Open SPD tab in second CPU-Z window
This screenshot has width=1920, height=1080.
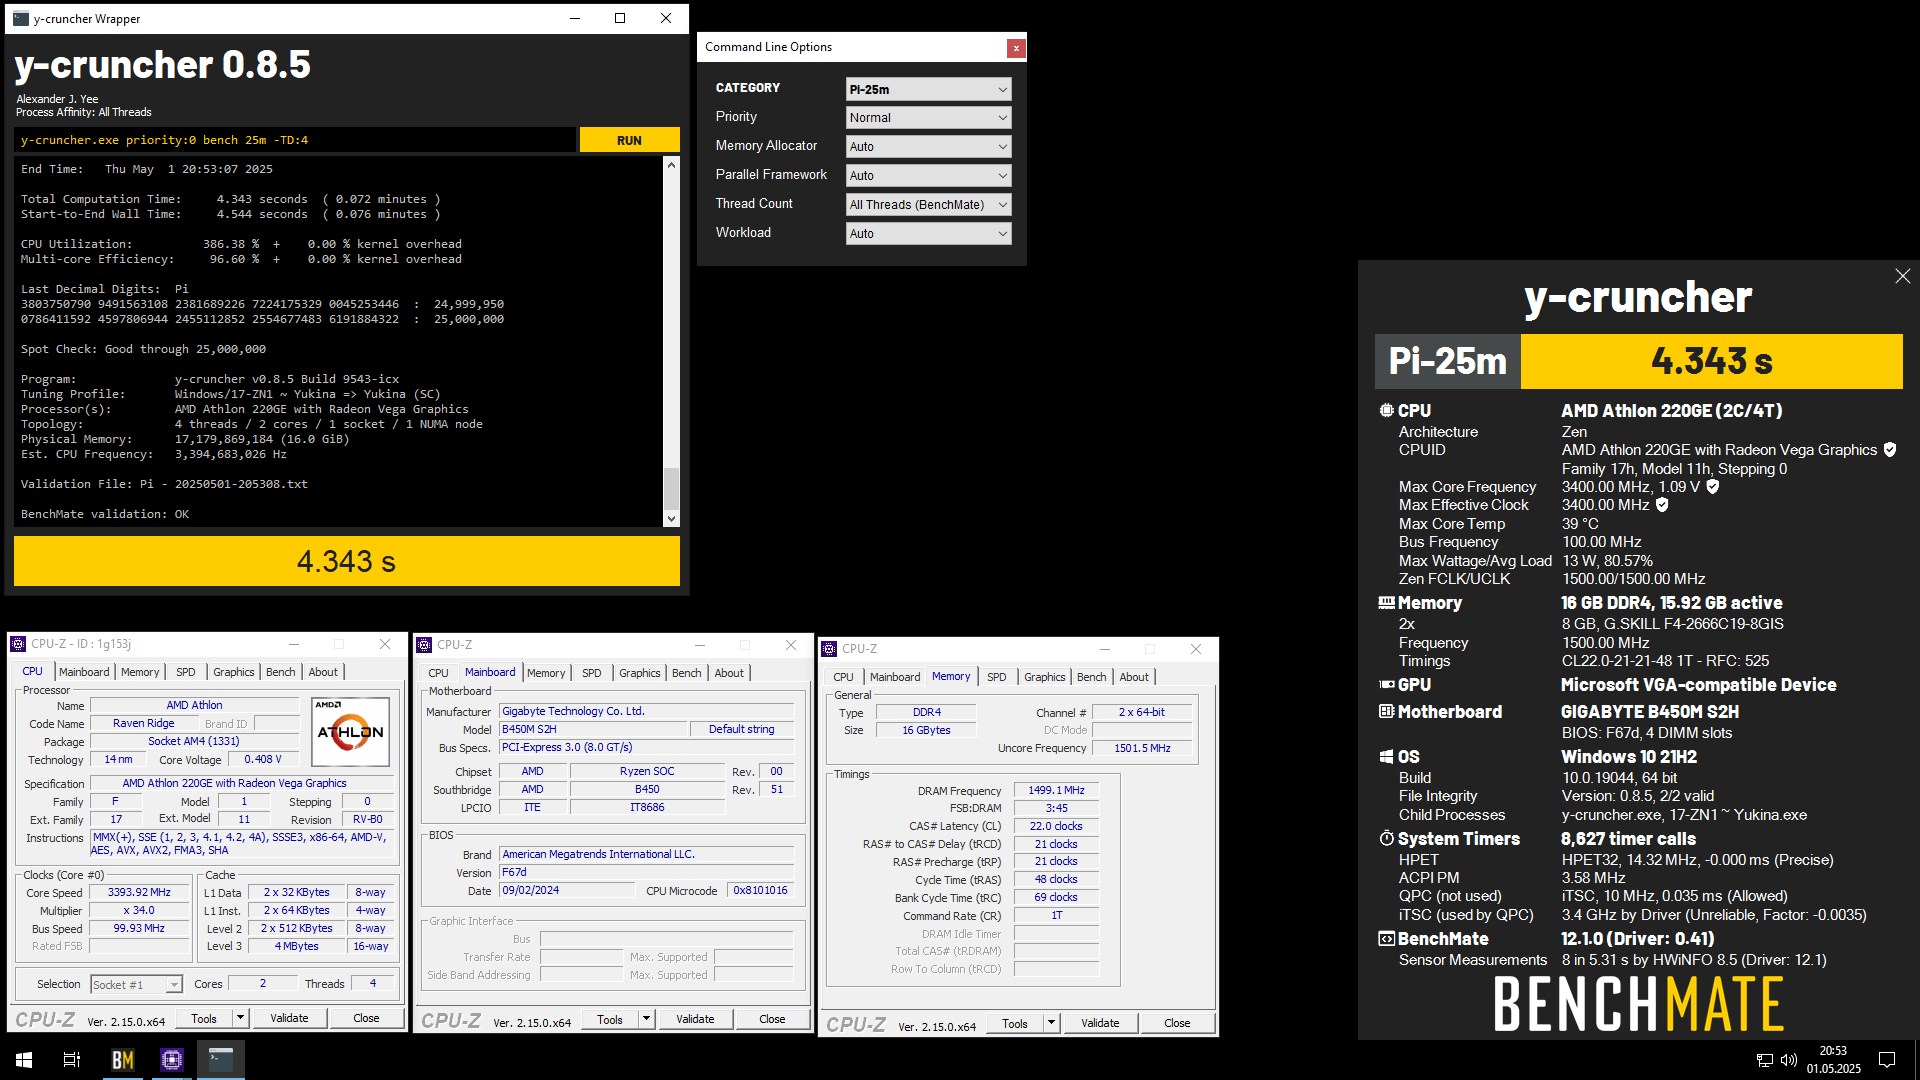pyautogui.click(x=592, y=673)
